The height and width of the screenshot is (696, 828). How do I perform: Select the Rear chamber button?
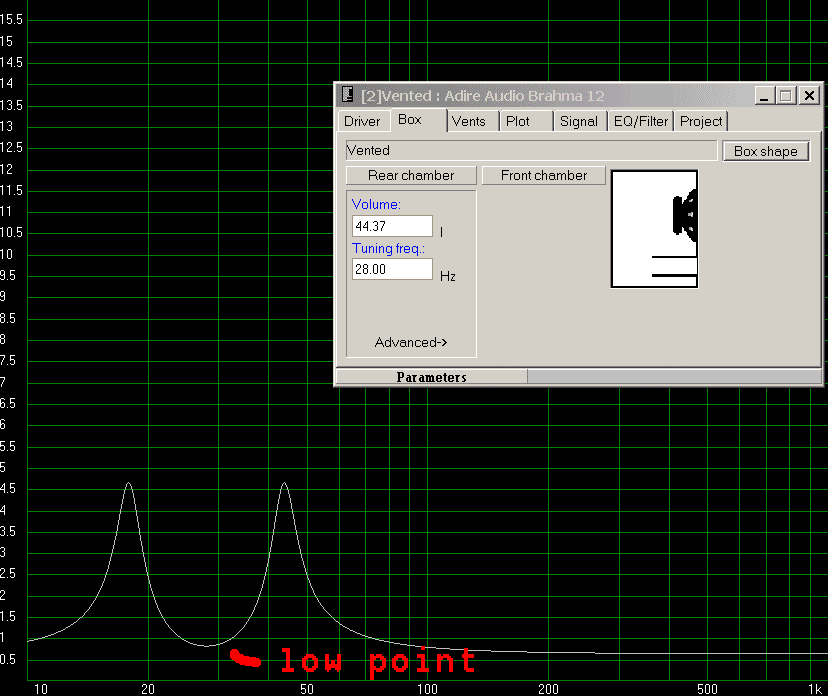pos(411,175)
